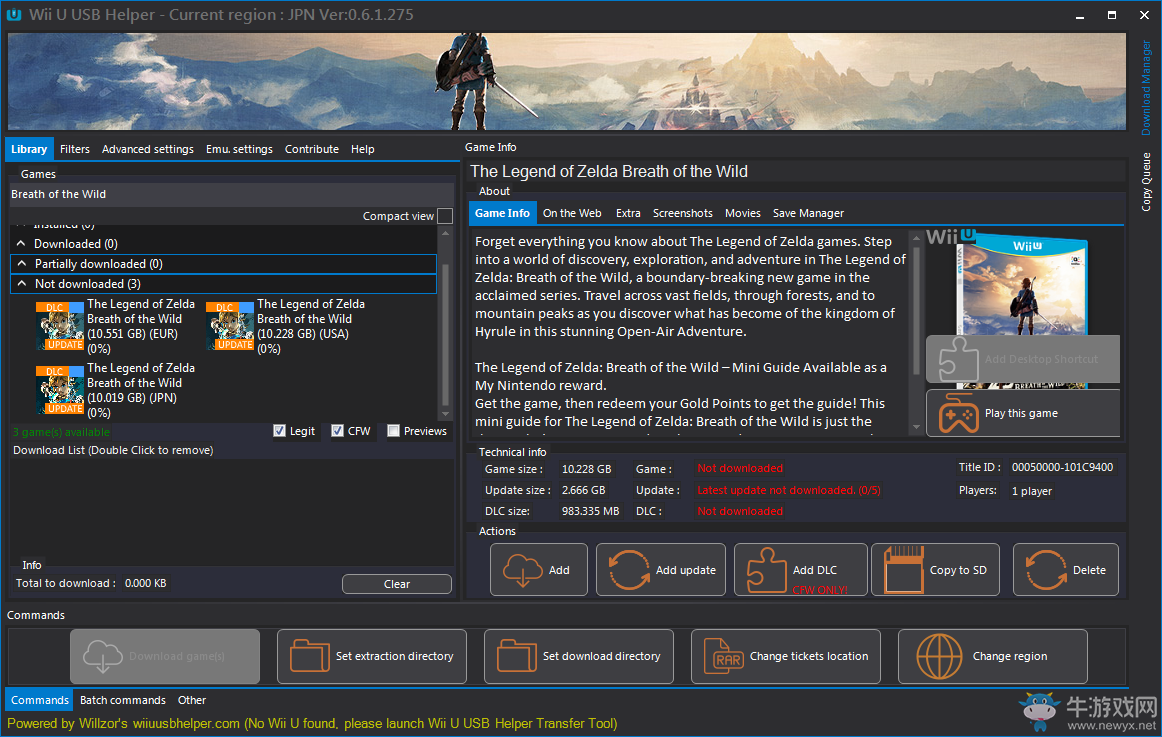Open the Help tab
This screenshot has height=737, width=1162.
[x=362, y=149]
